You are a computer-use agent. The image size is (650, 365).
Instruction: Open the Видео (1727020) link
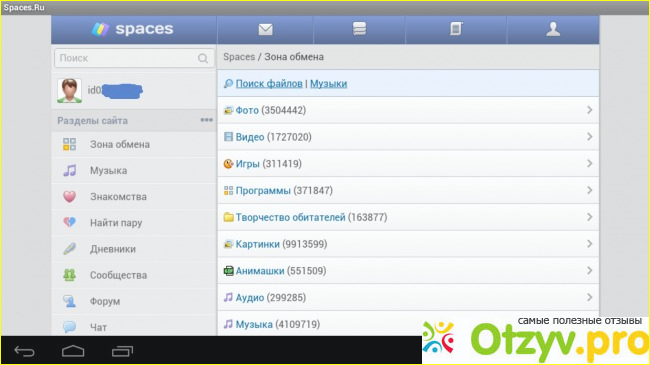coord(274,137)
